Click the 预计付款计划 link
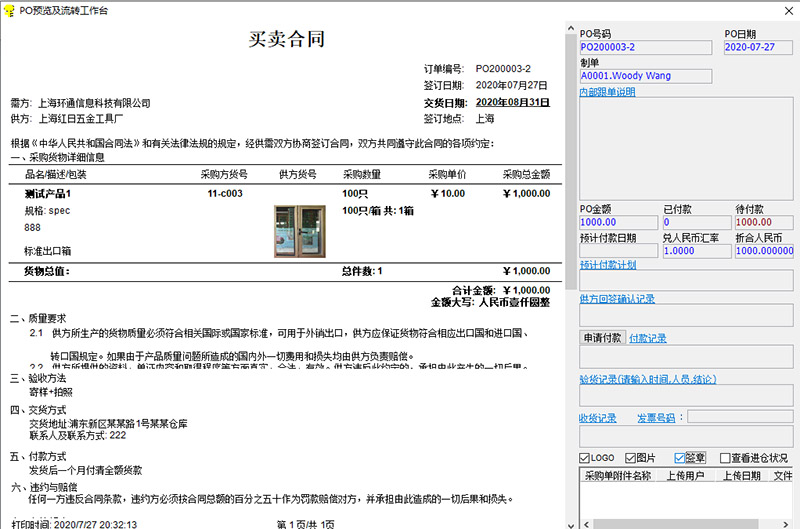This screenshot has height=529, width=800. [x=607, y=265]
